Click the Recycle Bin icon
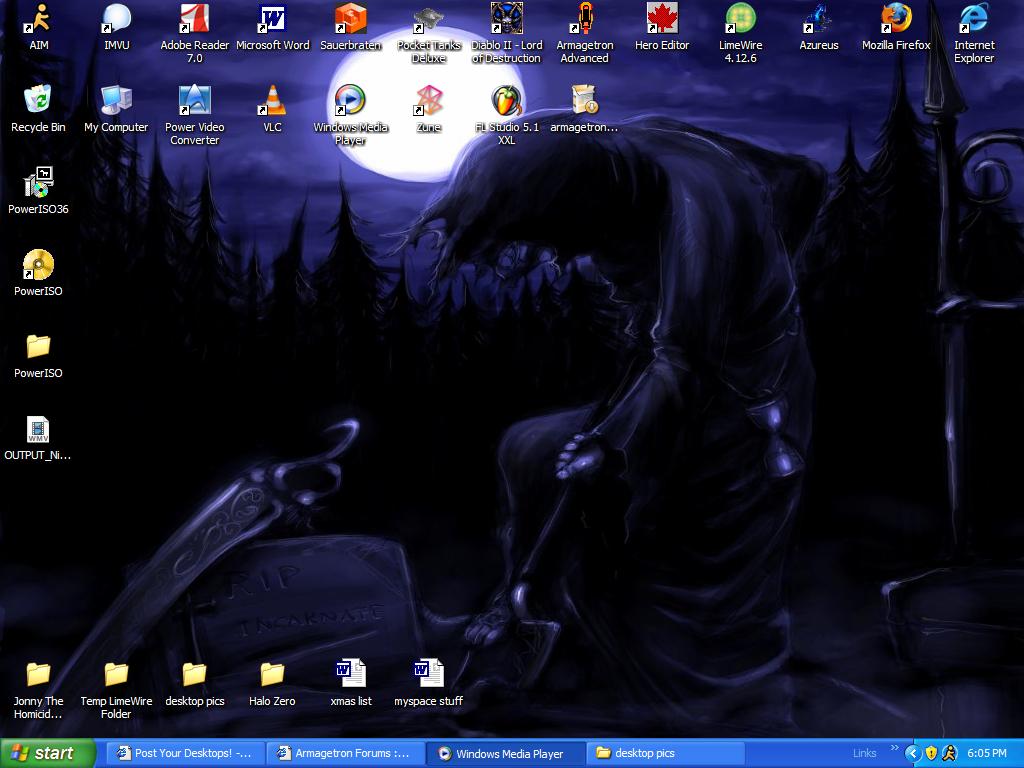Image resolution: width=1024 pixels, height=768 pixels. [x=38, y=101]
